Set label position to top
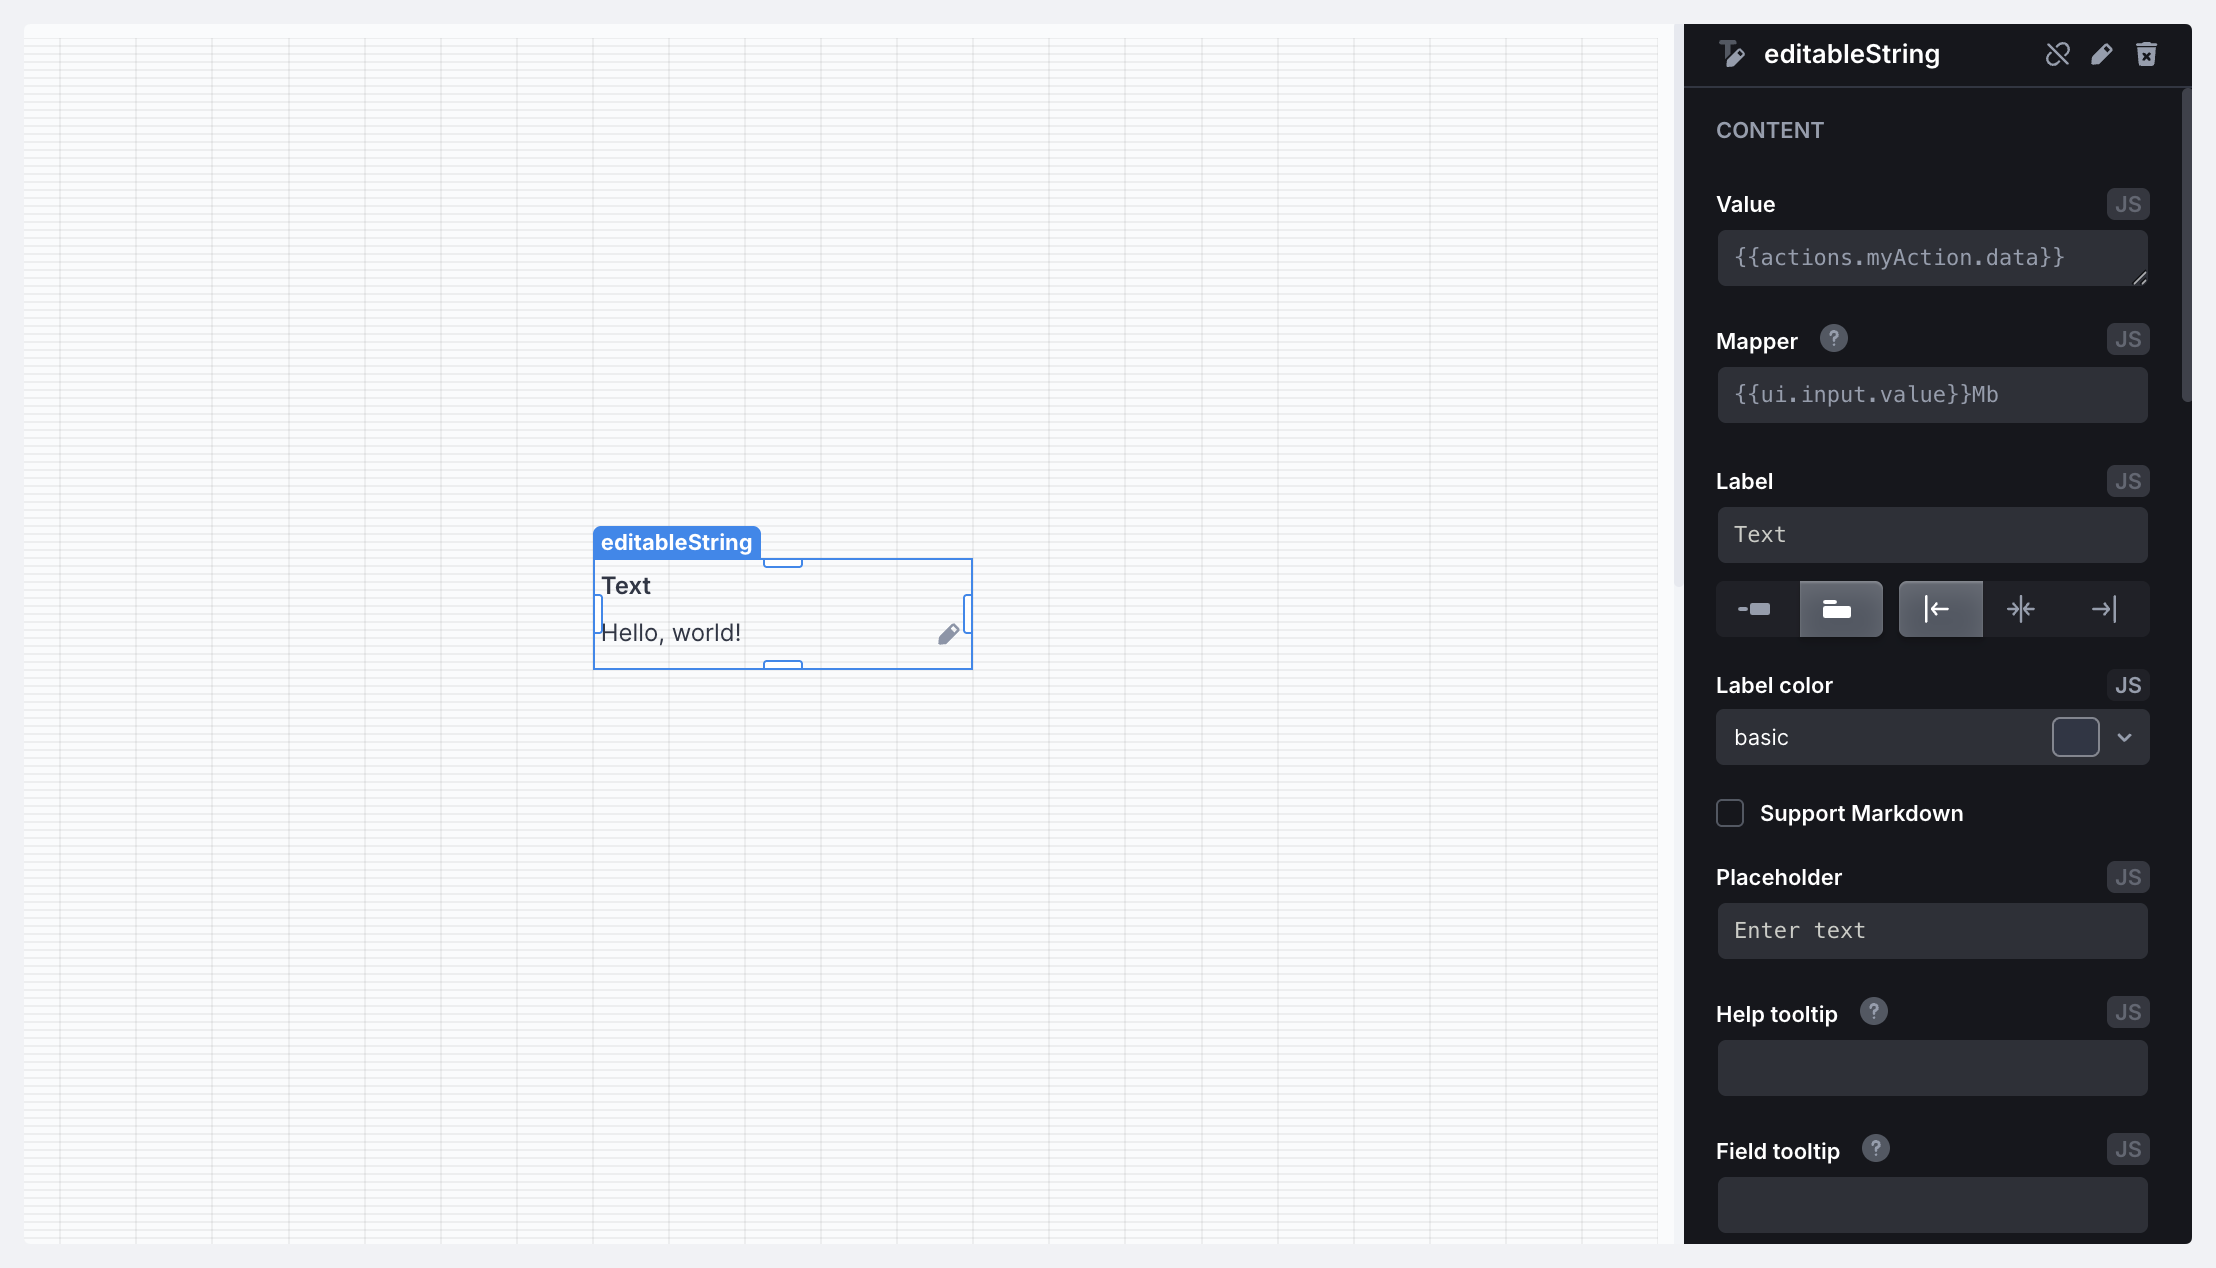2216x1268 pixels. click(1841, 609)
